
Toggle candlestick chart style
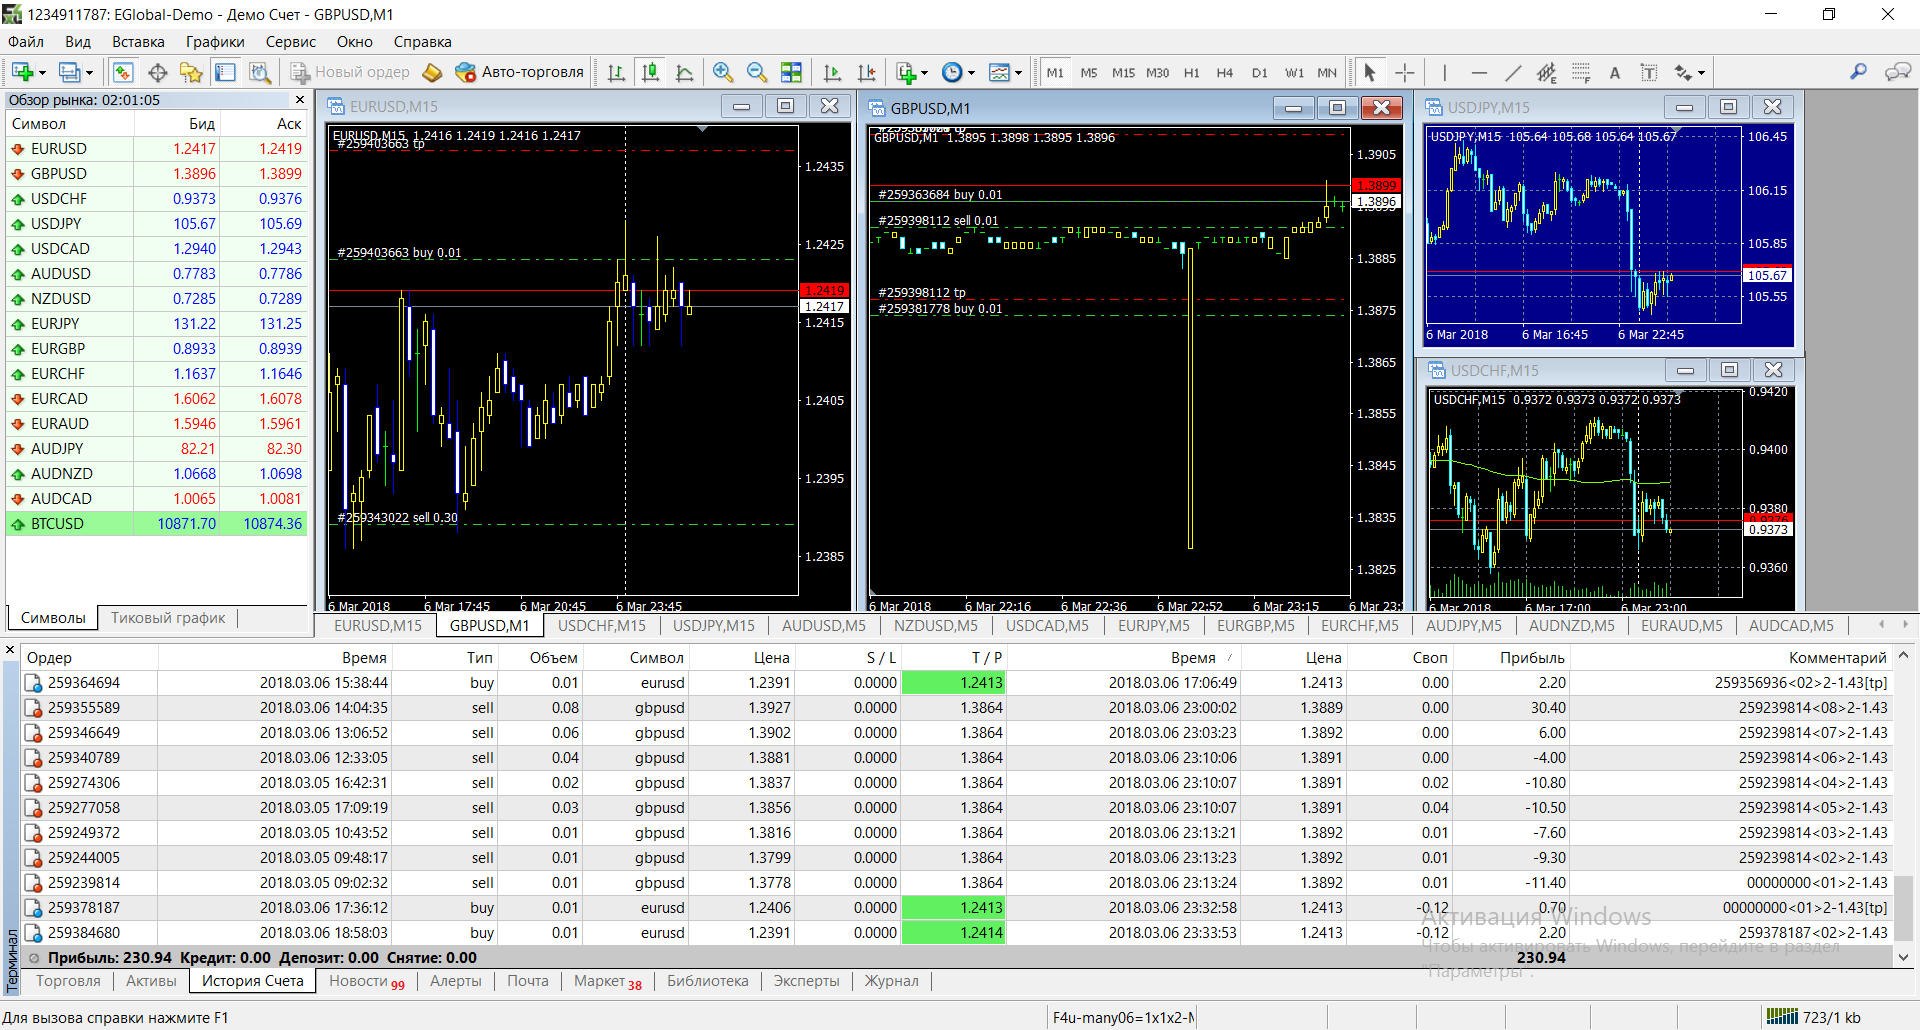(650, 72)
